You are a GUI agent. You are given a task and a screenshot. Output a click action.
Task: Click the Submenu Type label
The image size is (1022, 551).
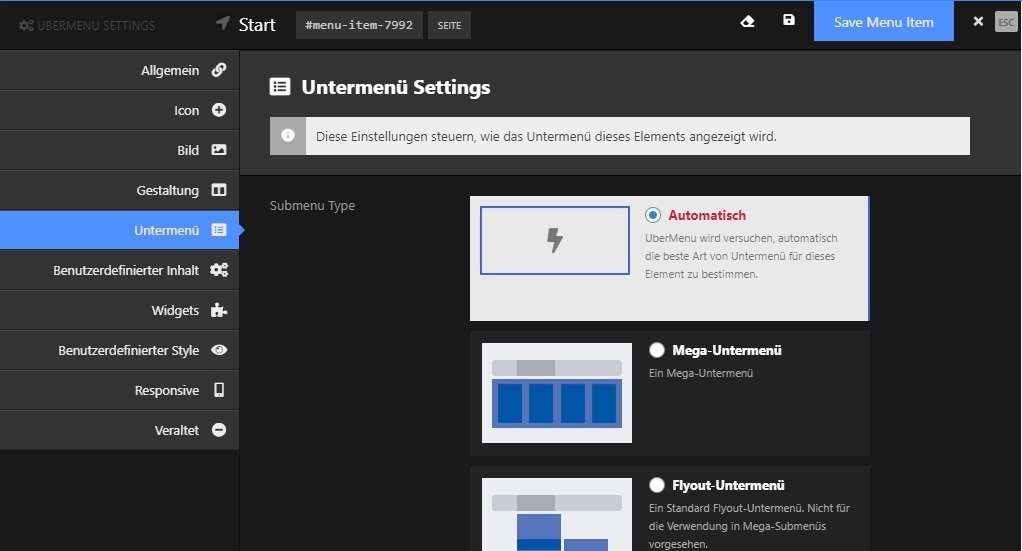coord(312,205)
